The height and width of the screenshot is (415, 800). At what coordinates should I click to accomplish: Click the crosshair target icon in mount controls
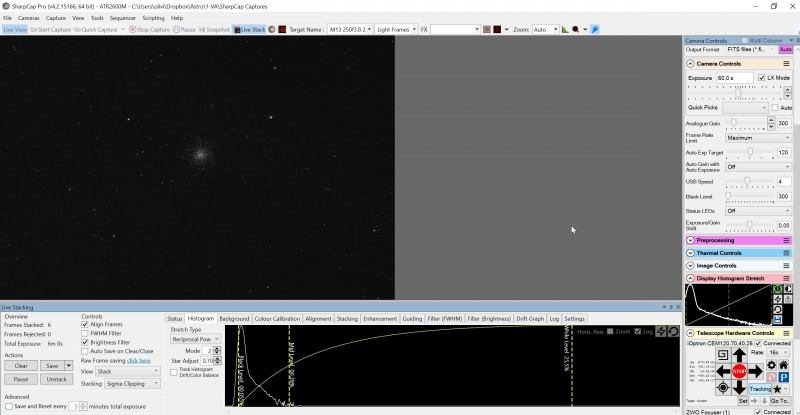tap(723, 387)
